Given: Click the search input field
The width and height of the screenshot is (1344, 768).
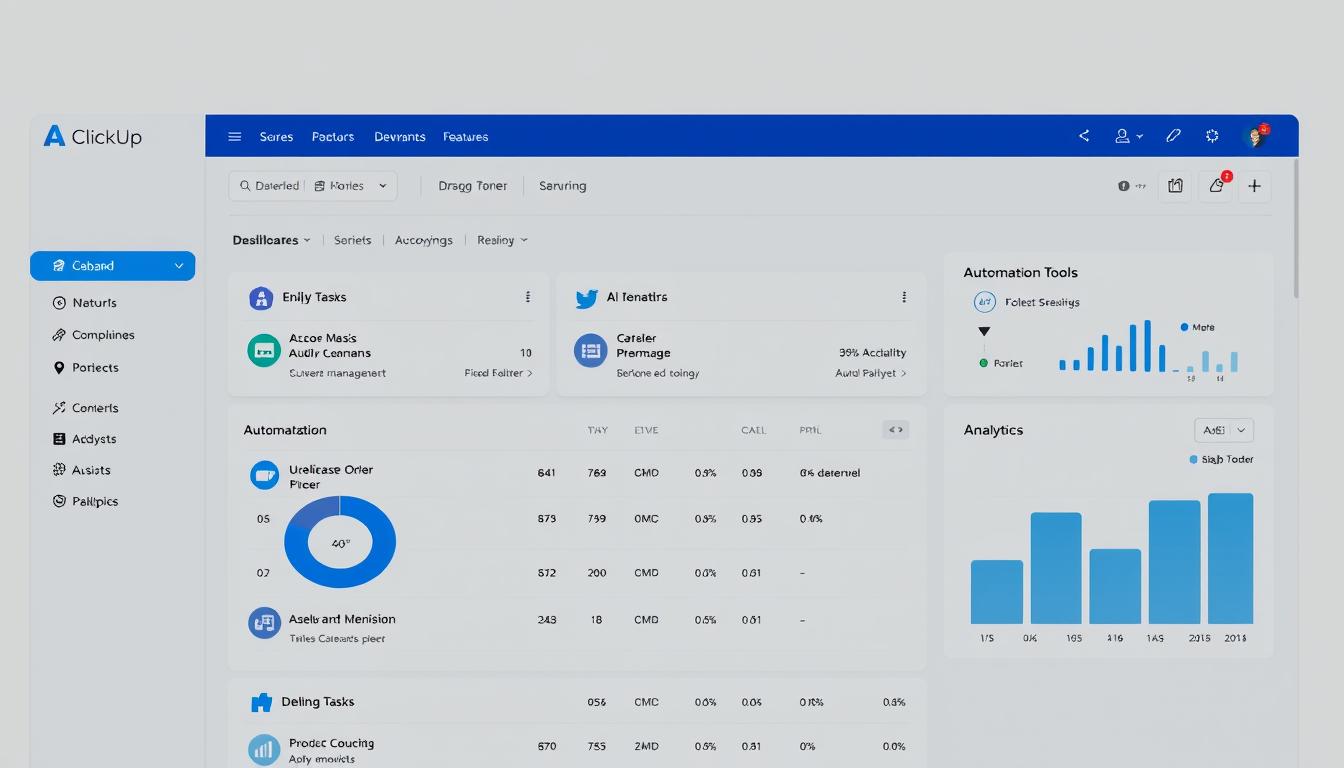Looking at the screenshot, I should tap(270, 186).
